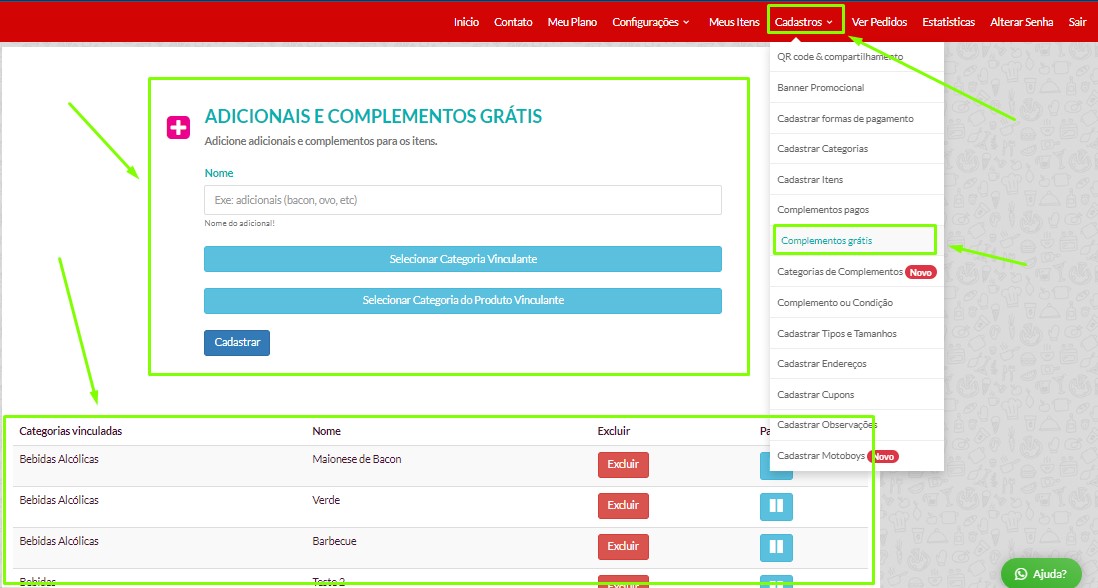Click Excluir for the Verde row
The height and width of the screenshot is (588, 1098).
click(623, 506)
